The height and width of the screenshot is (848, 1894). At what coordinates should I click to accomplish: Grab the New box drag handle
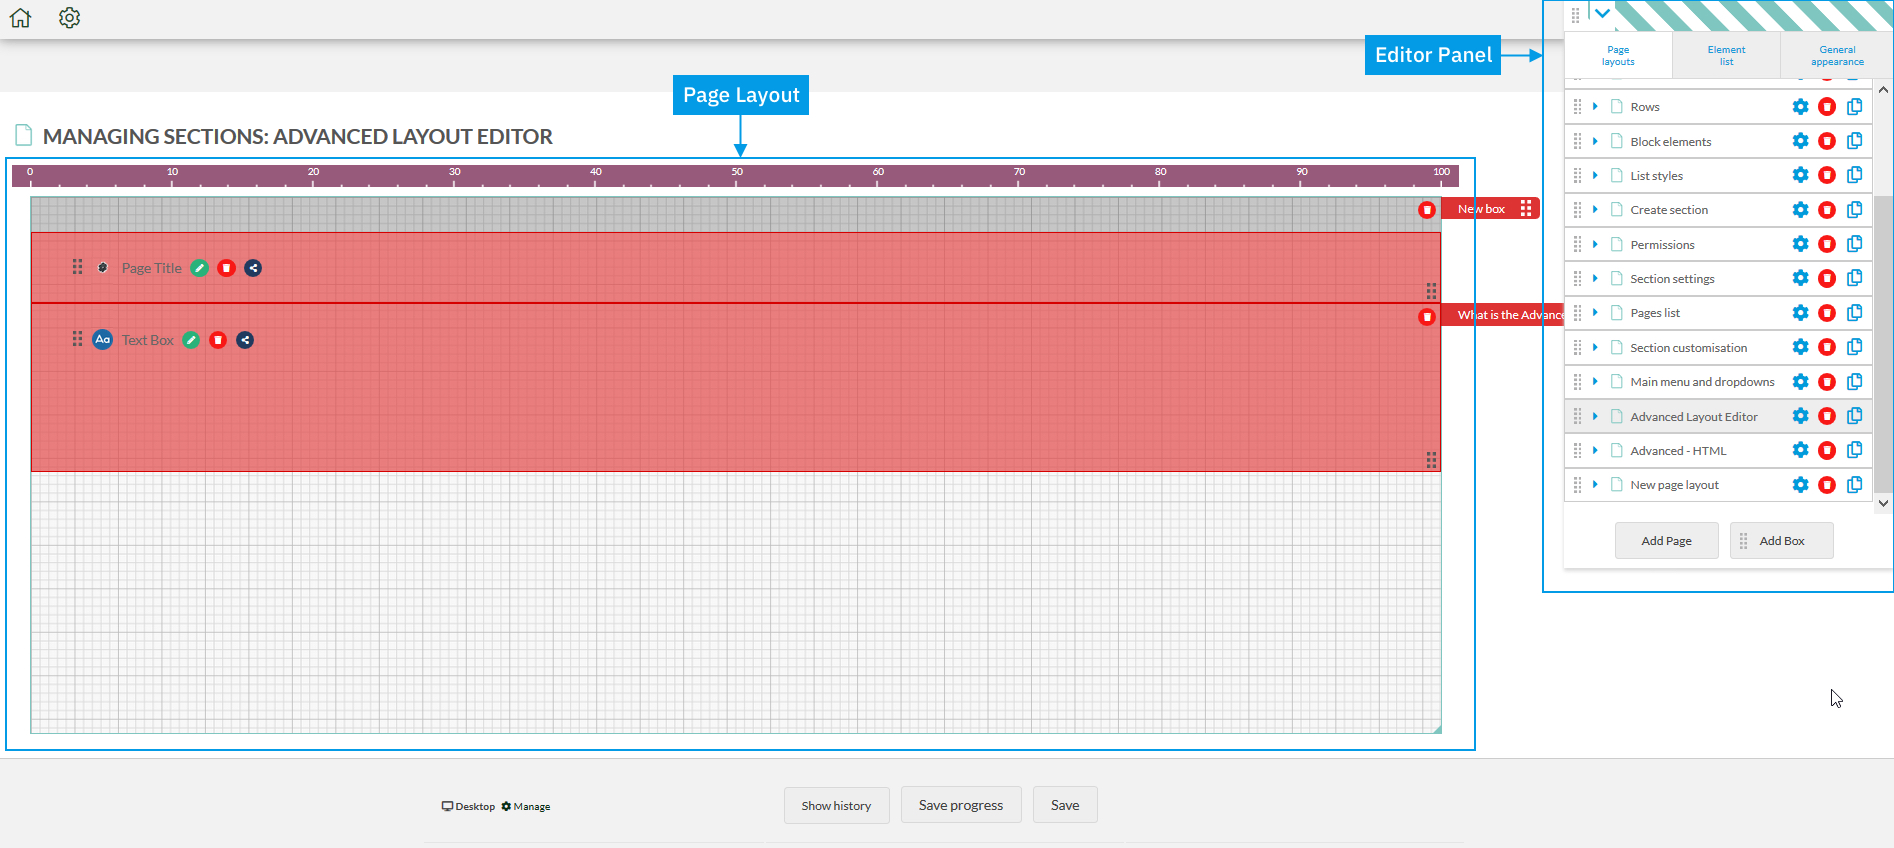pos(1526,208)
